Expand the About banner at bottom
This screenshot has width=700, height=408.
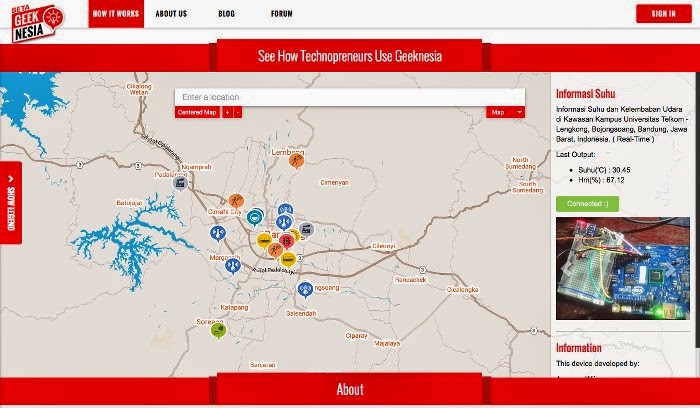[x=350, y=389]
